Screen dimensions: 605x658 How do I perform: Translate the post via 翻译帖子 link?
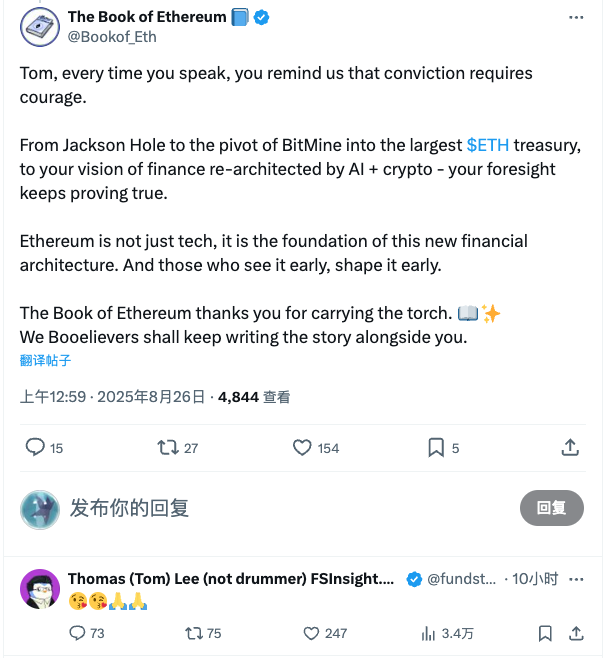point(45,360)
